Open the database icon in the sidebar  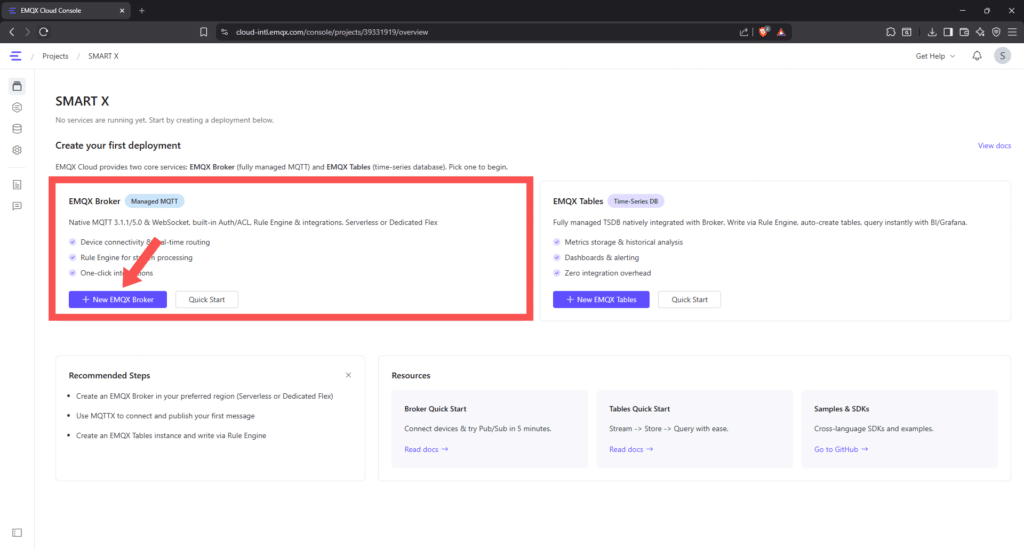pos(17,129)
